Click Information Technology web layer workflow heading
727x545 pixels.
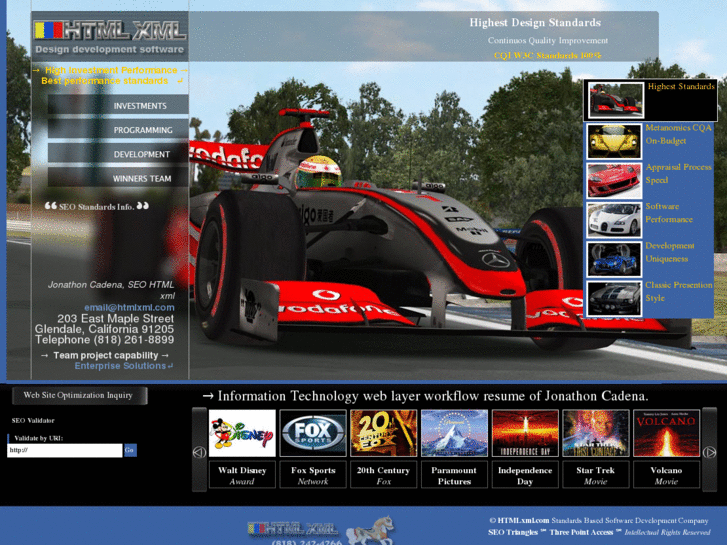pos(433,396)
